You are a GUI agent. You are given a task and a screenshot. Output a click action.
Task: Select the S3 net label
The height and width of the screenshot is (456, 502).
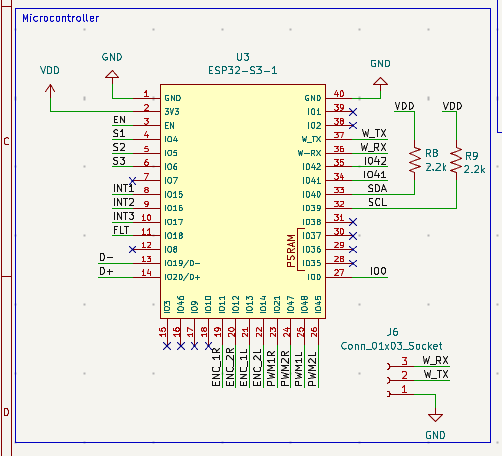[x=119, y=161]
